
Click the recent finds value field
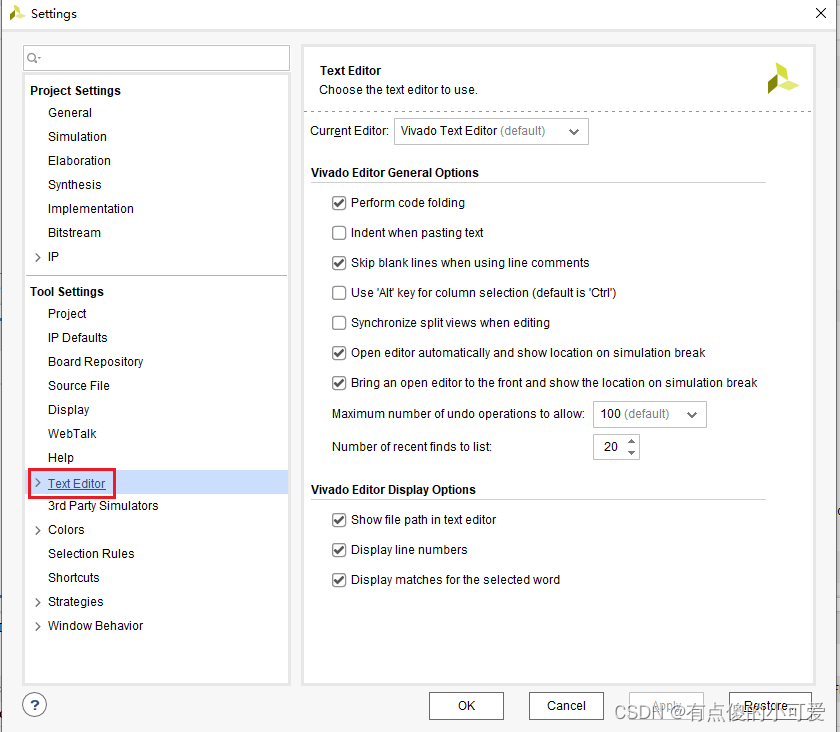[610, 447]
